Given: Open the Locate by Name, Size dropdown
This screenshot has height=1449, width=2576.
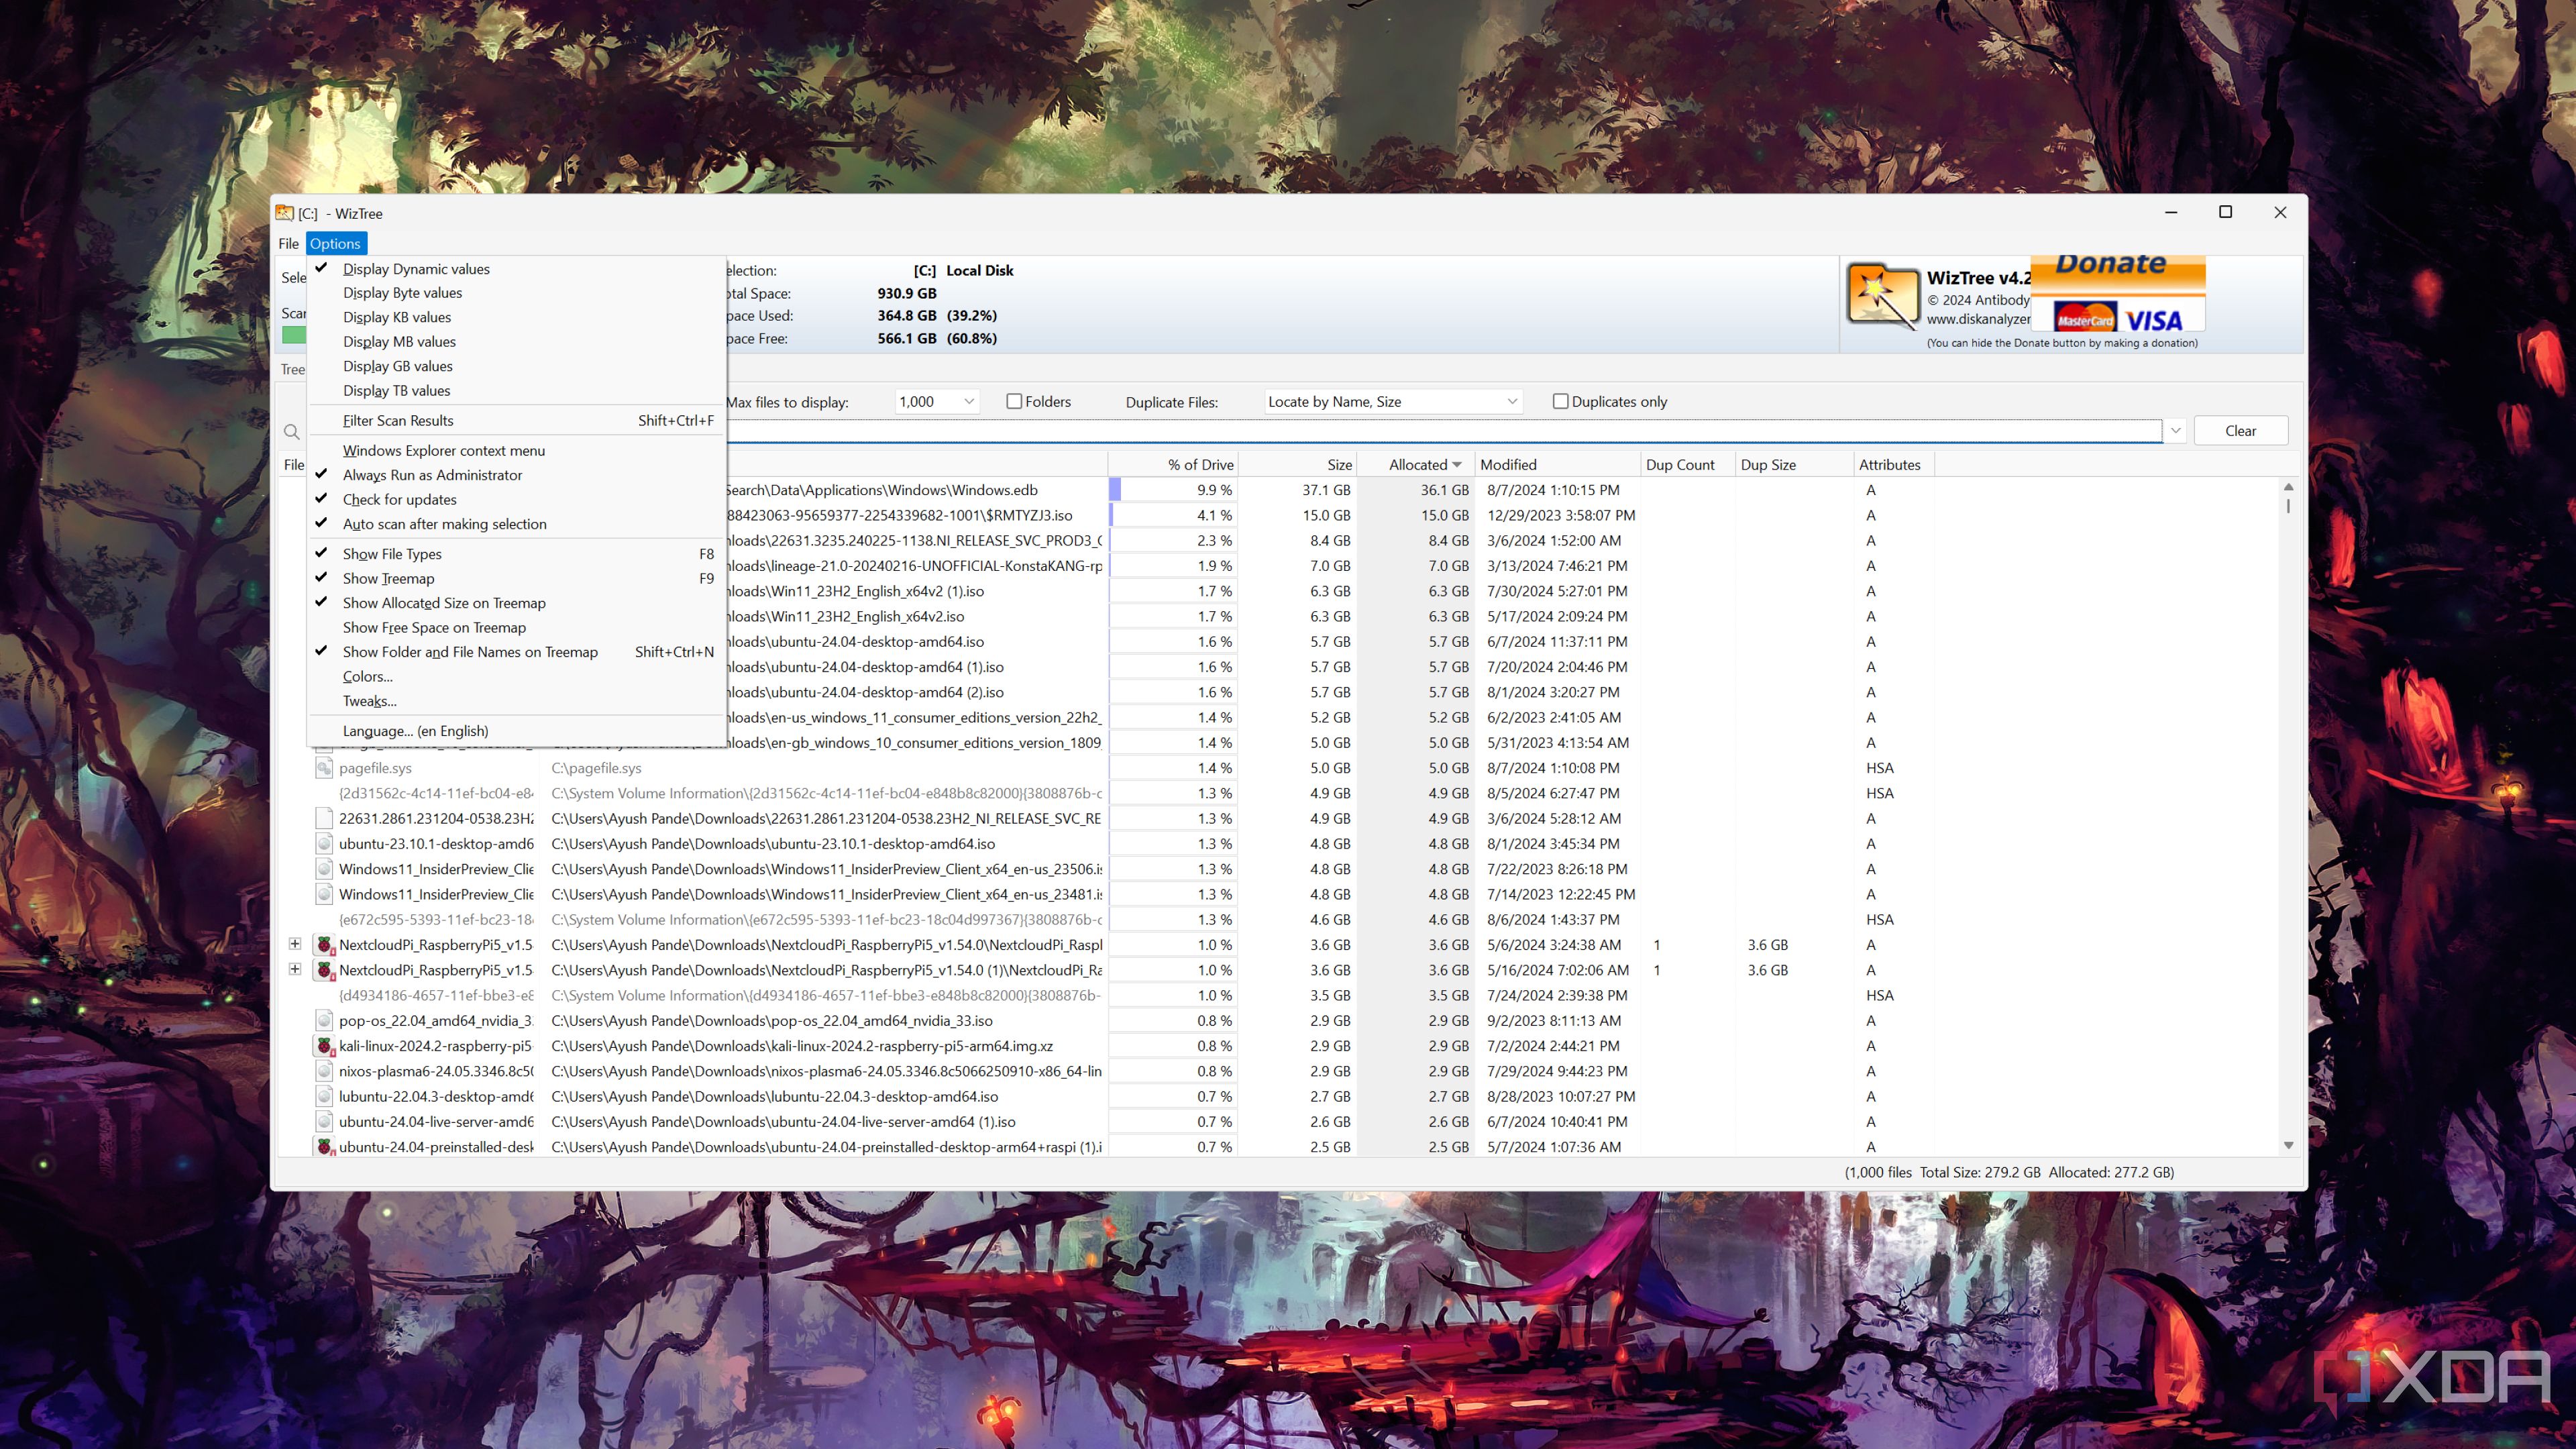Looking at the screenshot, I should (x=1511, y=402).
